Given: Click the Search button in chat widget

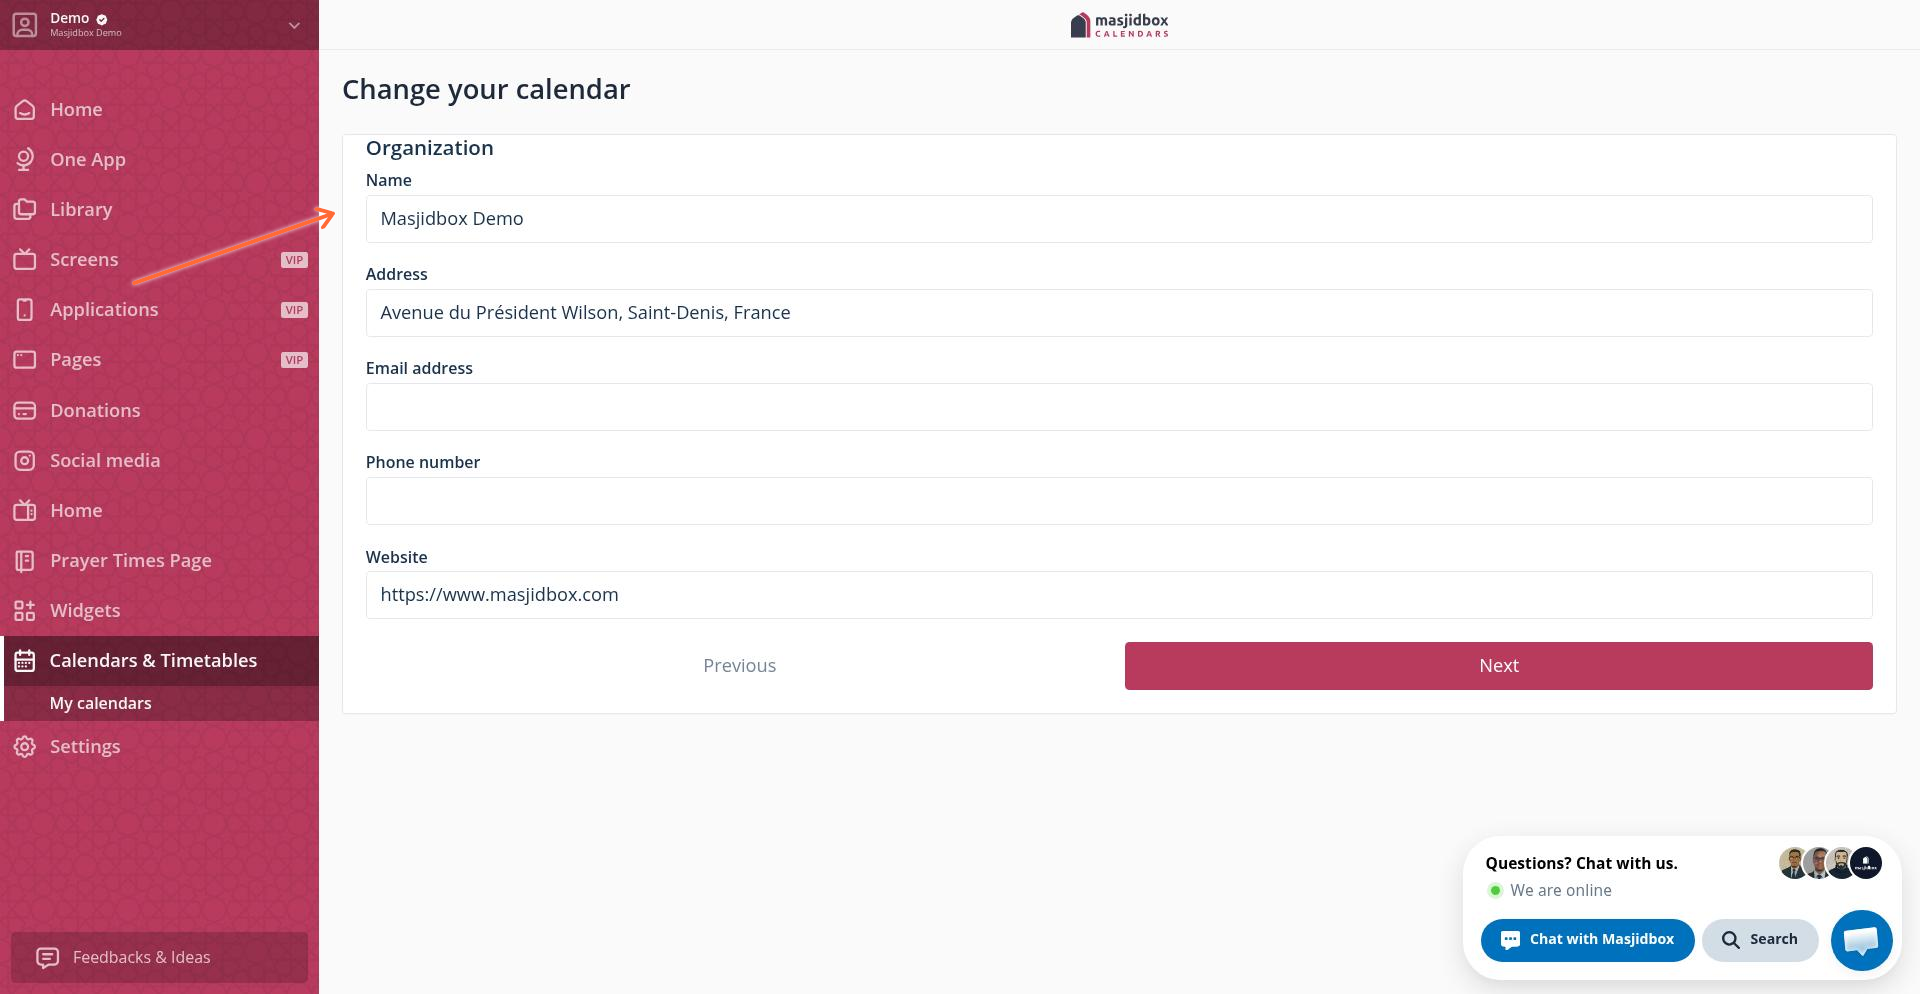Looking at the screenshot, I should point(1759,940).
